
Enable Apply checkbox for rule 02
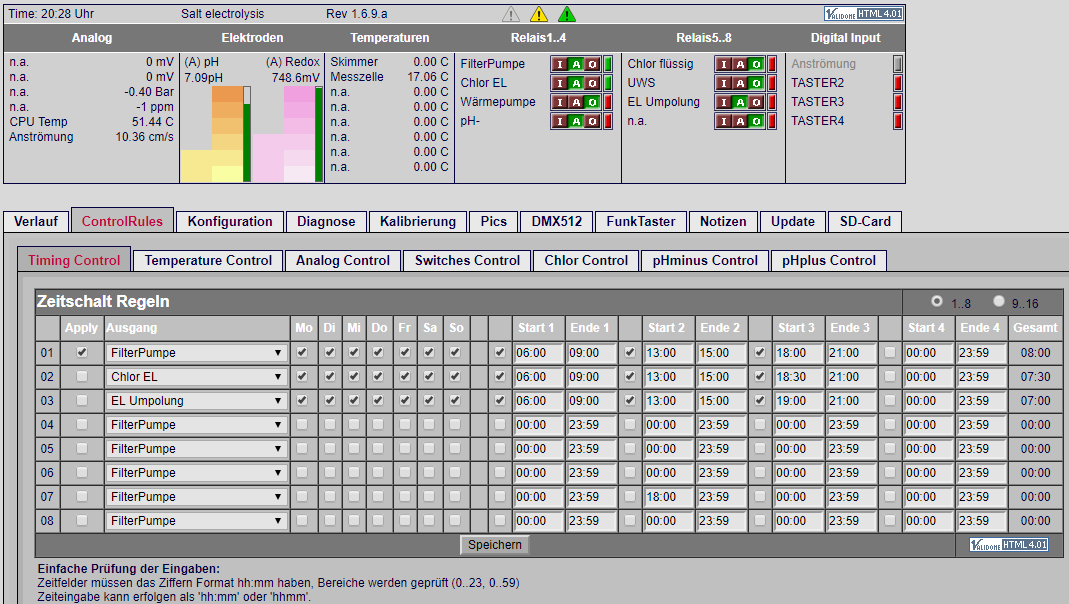(82, 376)
